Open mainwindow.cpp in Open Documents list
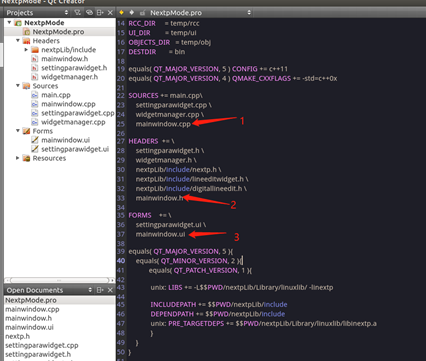Image resolution: width=426 pixels, height=361 pixels. point(32,309)
